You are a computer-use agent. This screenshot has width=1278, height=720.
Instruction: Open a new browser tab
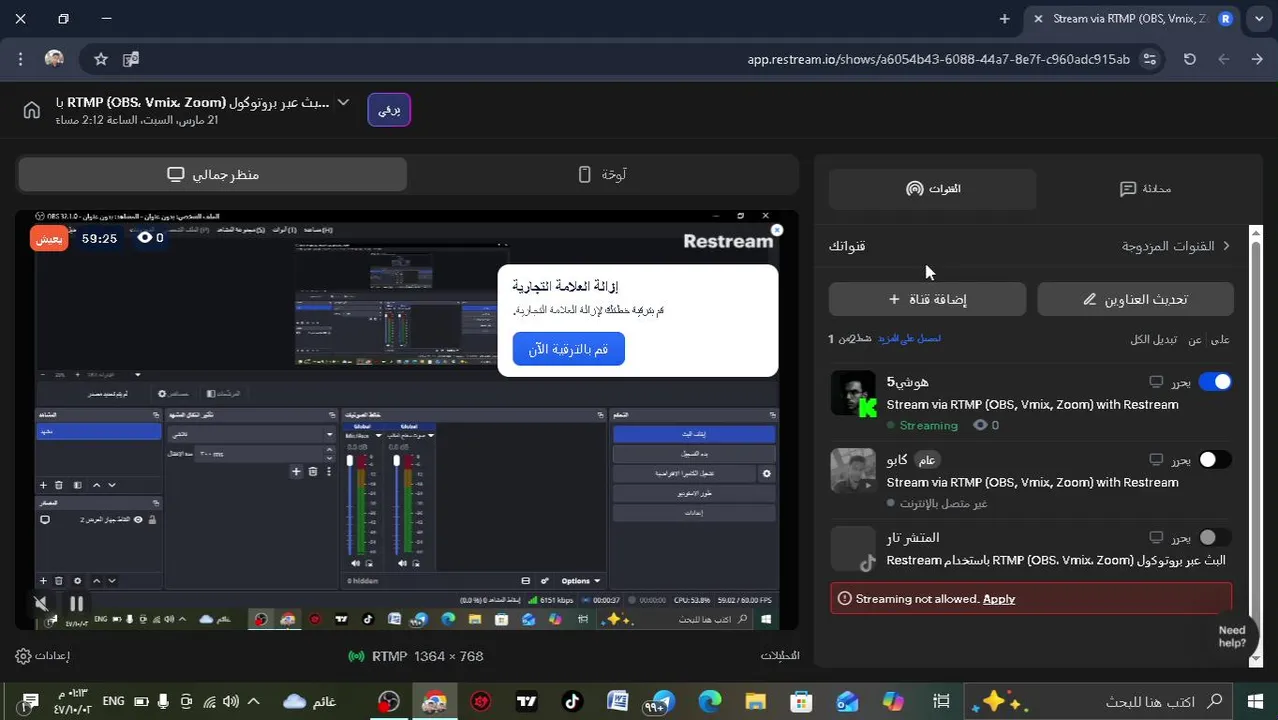(1004, 18)
